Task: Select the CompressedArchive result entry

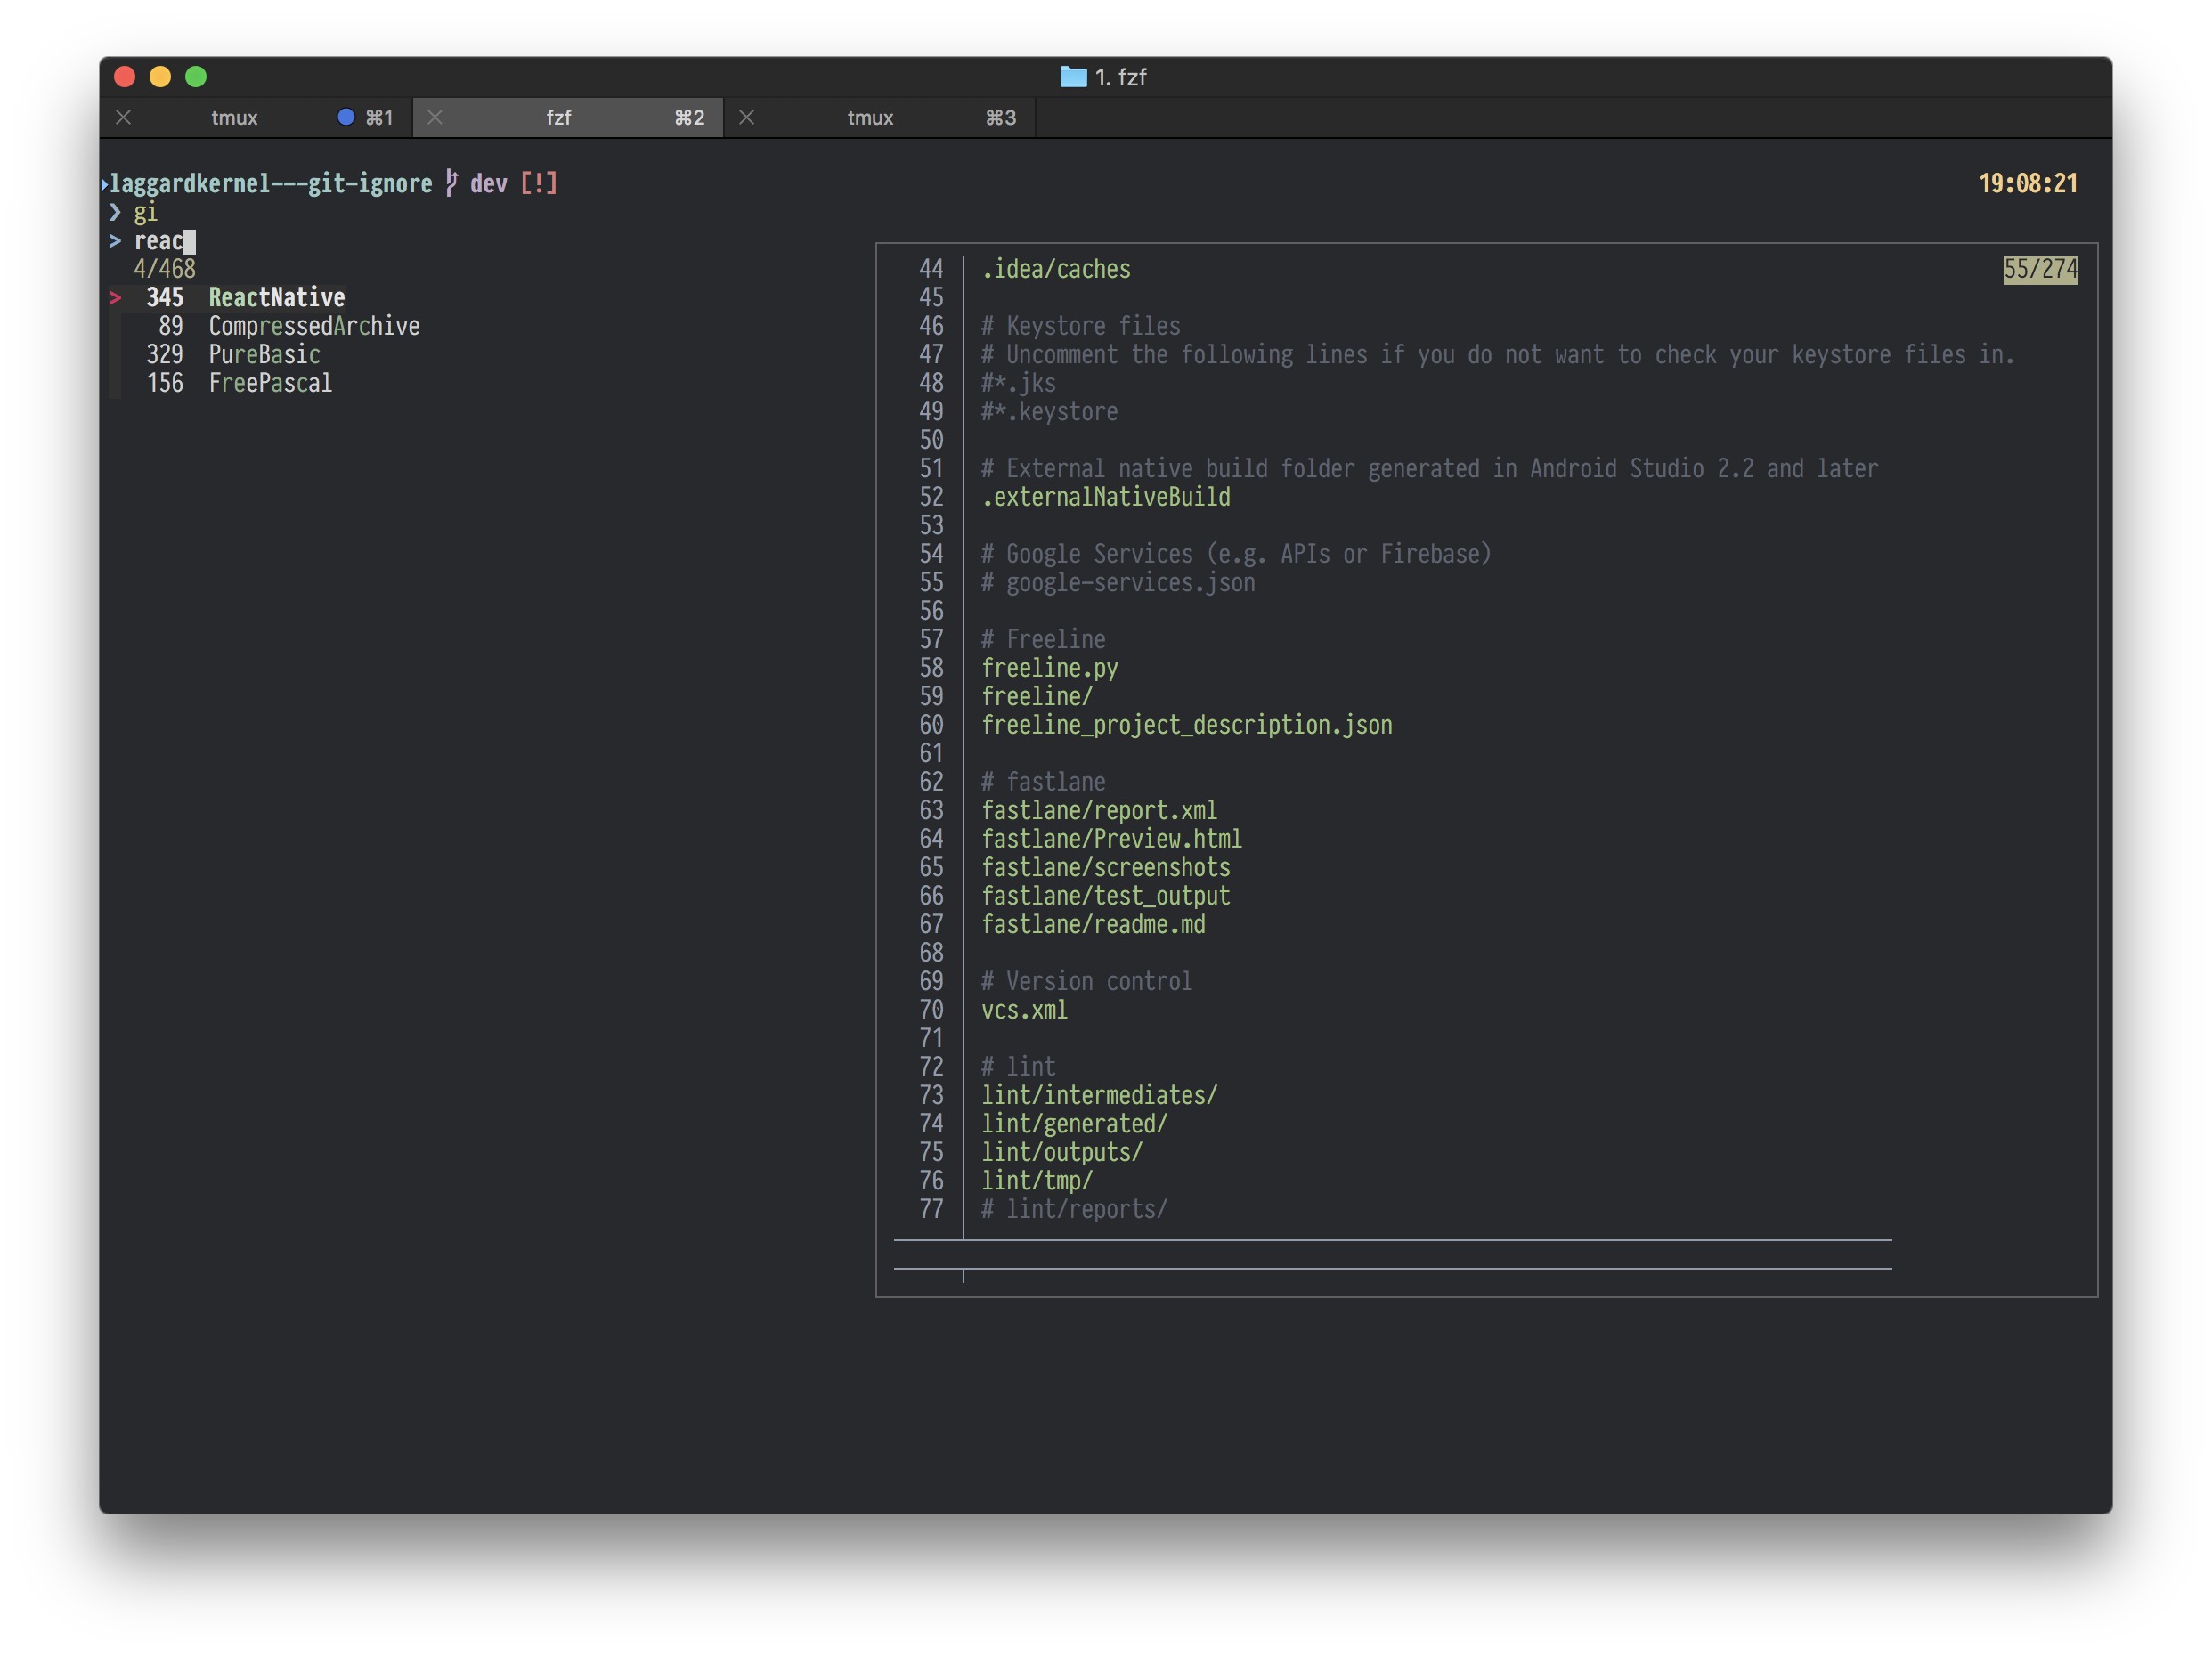Action: click(314, 326)
